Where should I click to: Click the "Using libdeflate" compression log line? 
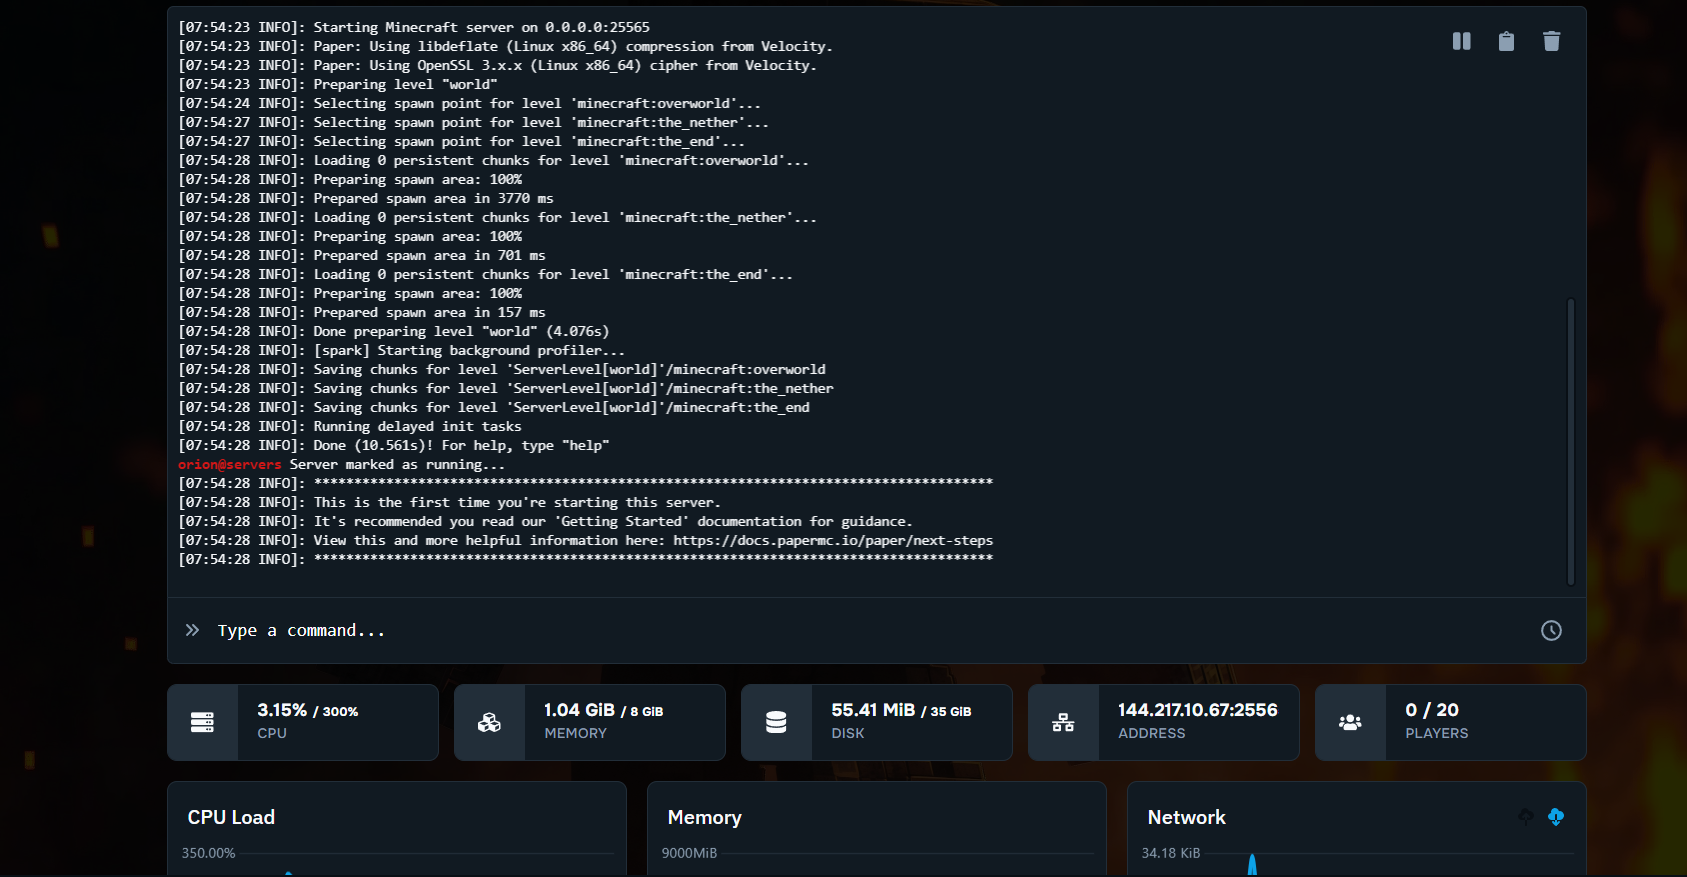[505, 47]
